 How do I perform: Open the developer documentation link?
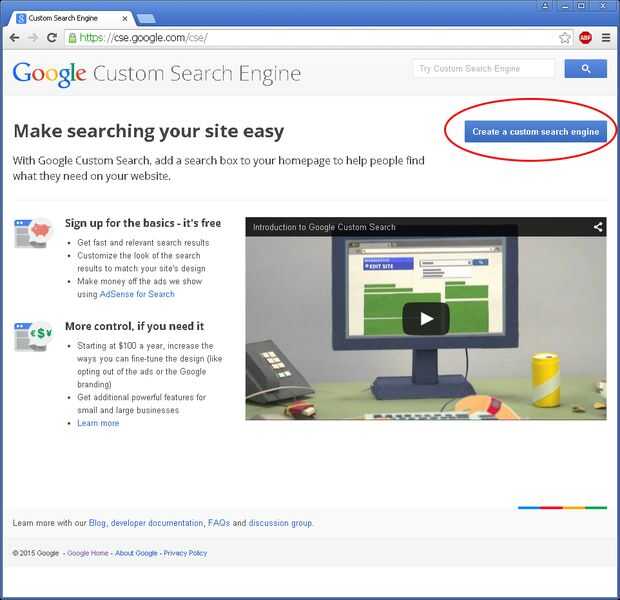157,523
